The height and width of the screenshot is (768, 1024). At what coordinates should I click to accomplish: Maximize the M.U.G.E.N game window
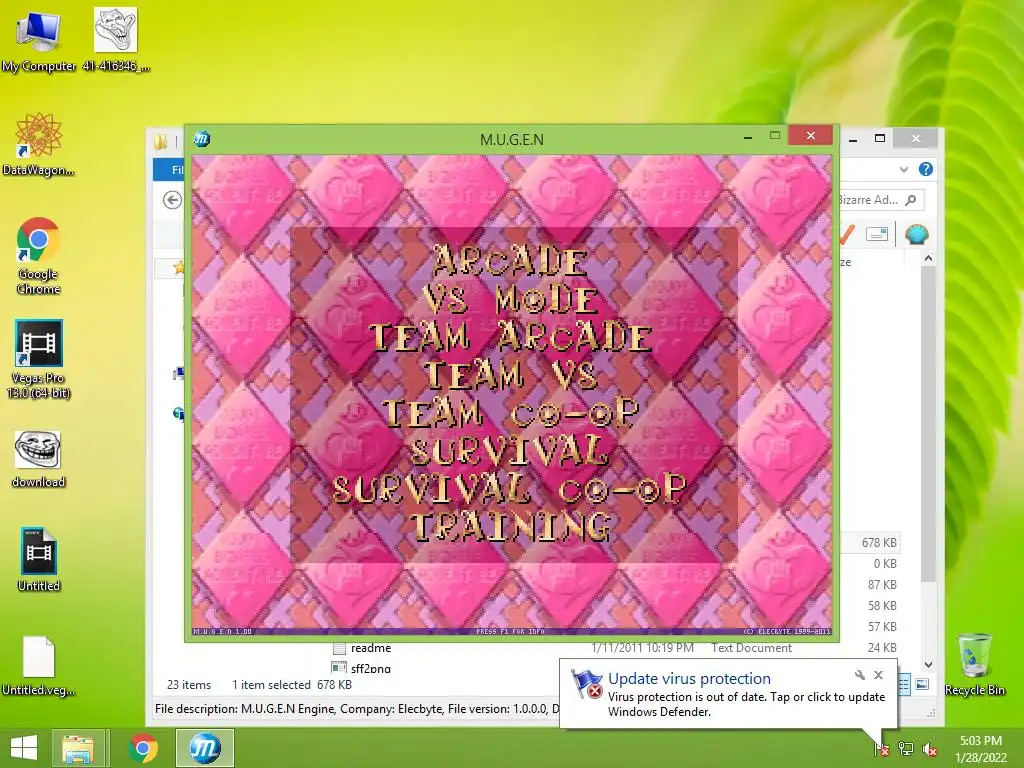[775, 136]
